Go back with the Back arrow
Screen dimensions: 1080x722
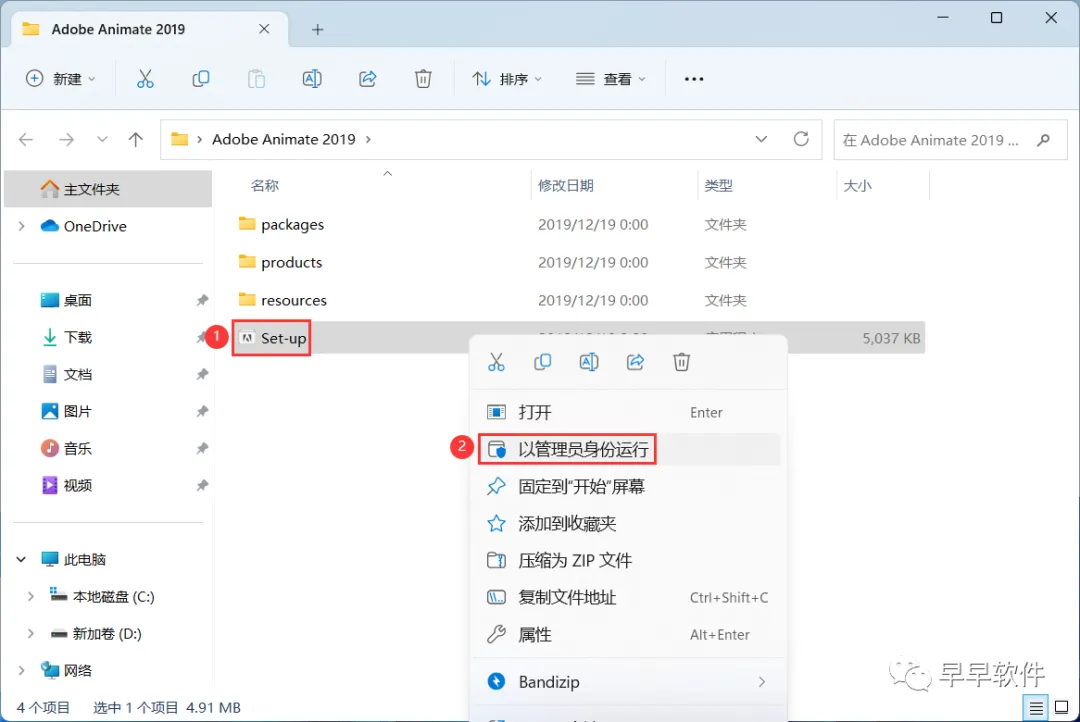26,140
